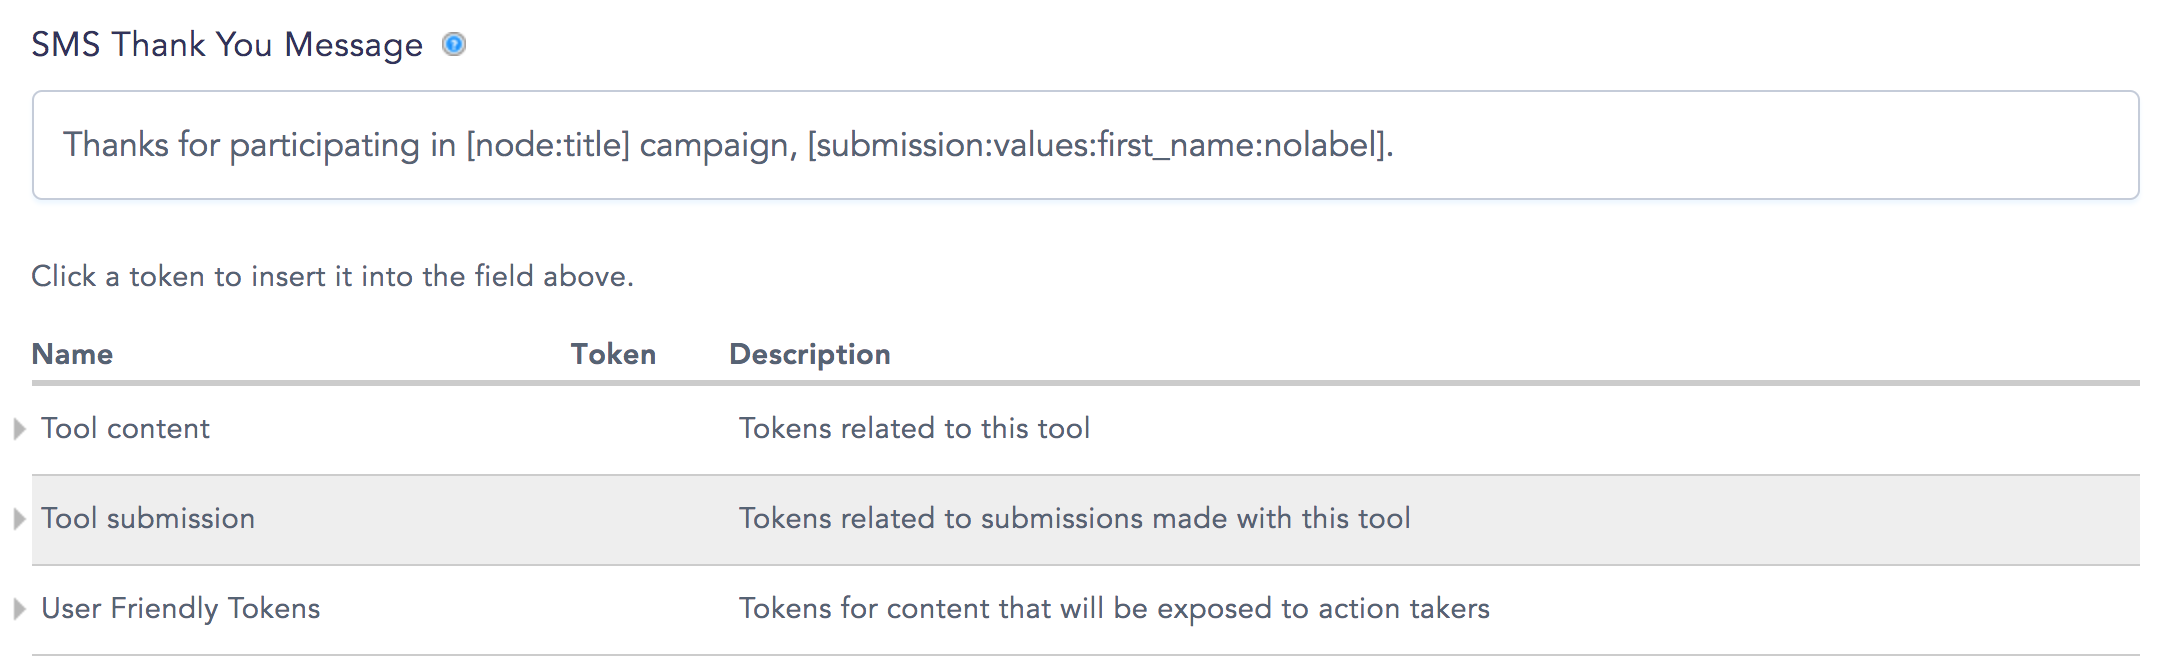Click the Description column header

tap(810, 354)
